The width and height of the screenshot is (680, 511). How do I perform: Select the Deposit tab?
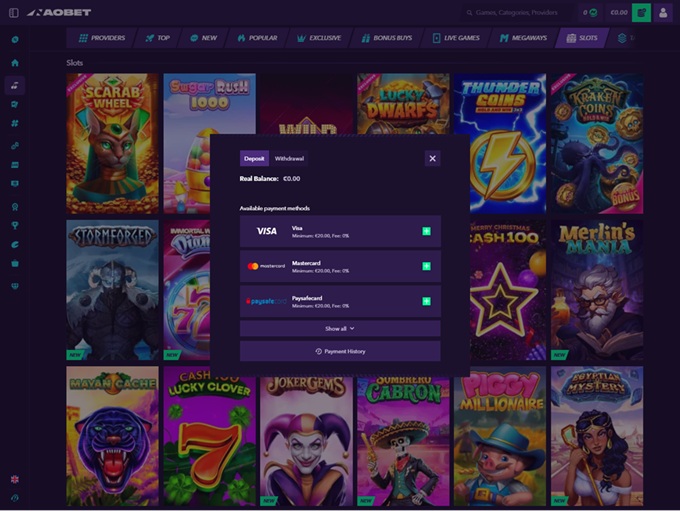click(x=254, y=158)
